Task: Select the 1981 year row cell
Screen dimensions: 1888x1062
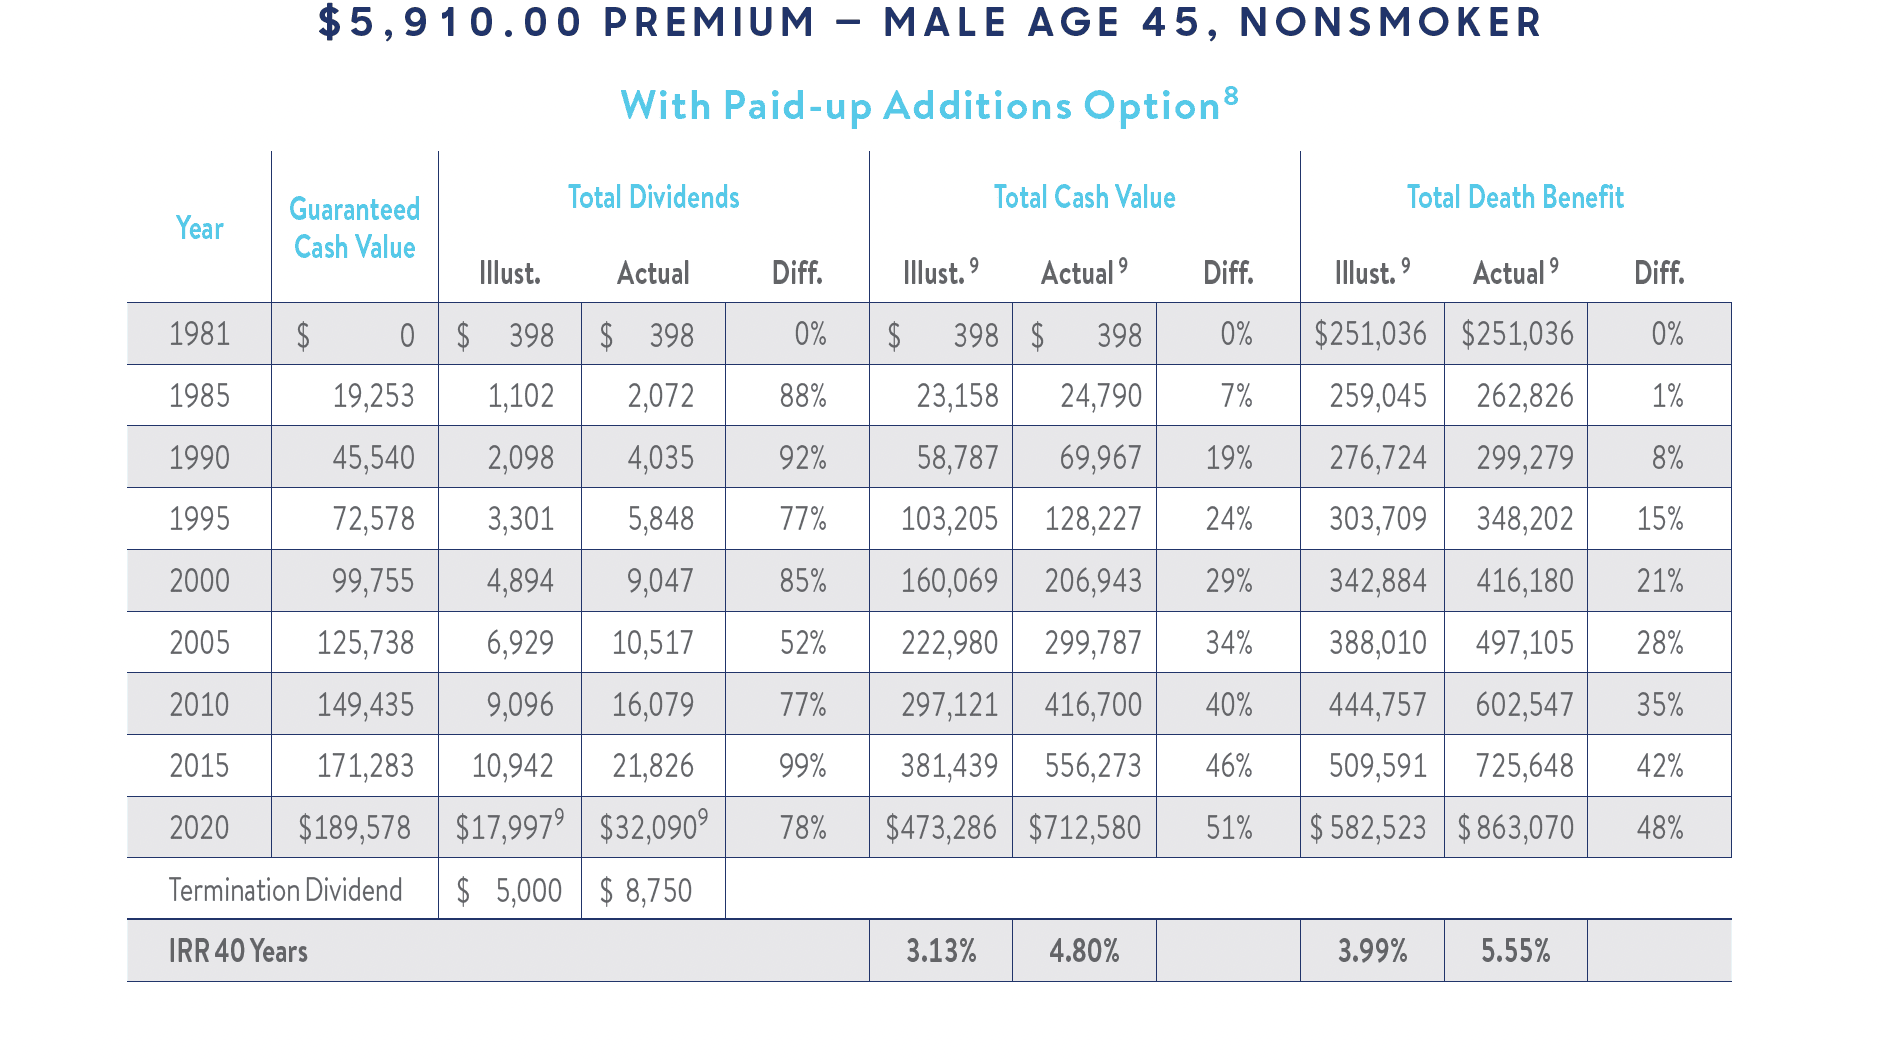Action: (x=199, y=334)
